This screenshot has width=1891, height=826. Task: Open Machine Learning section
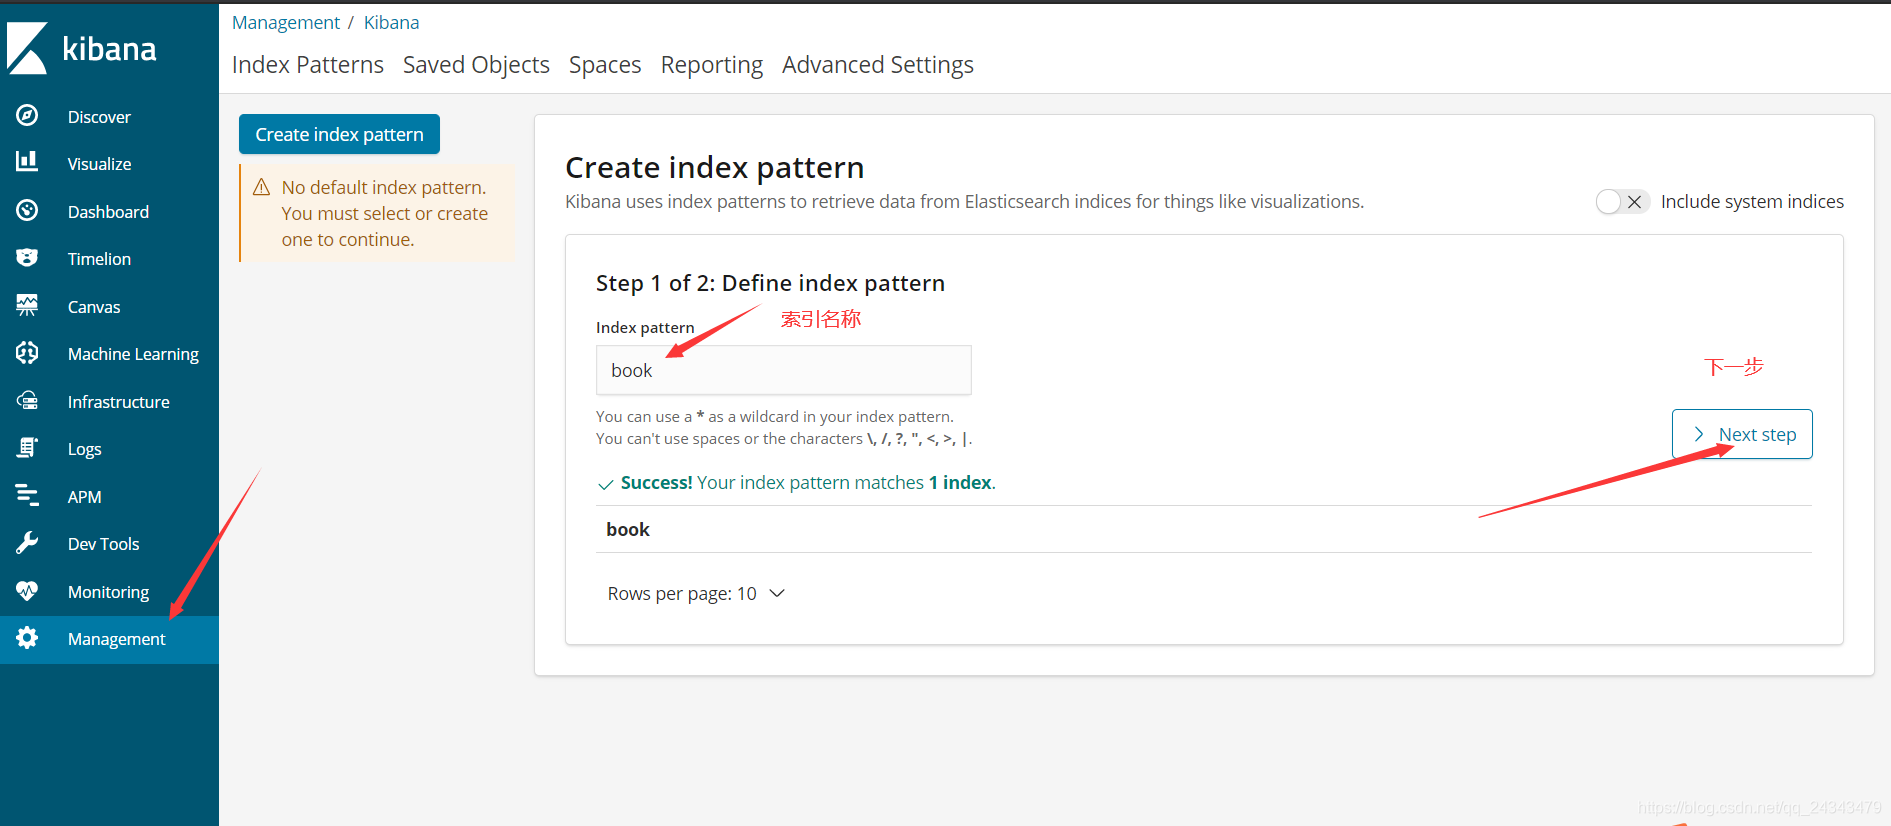(133, 354)
